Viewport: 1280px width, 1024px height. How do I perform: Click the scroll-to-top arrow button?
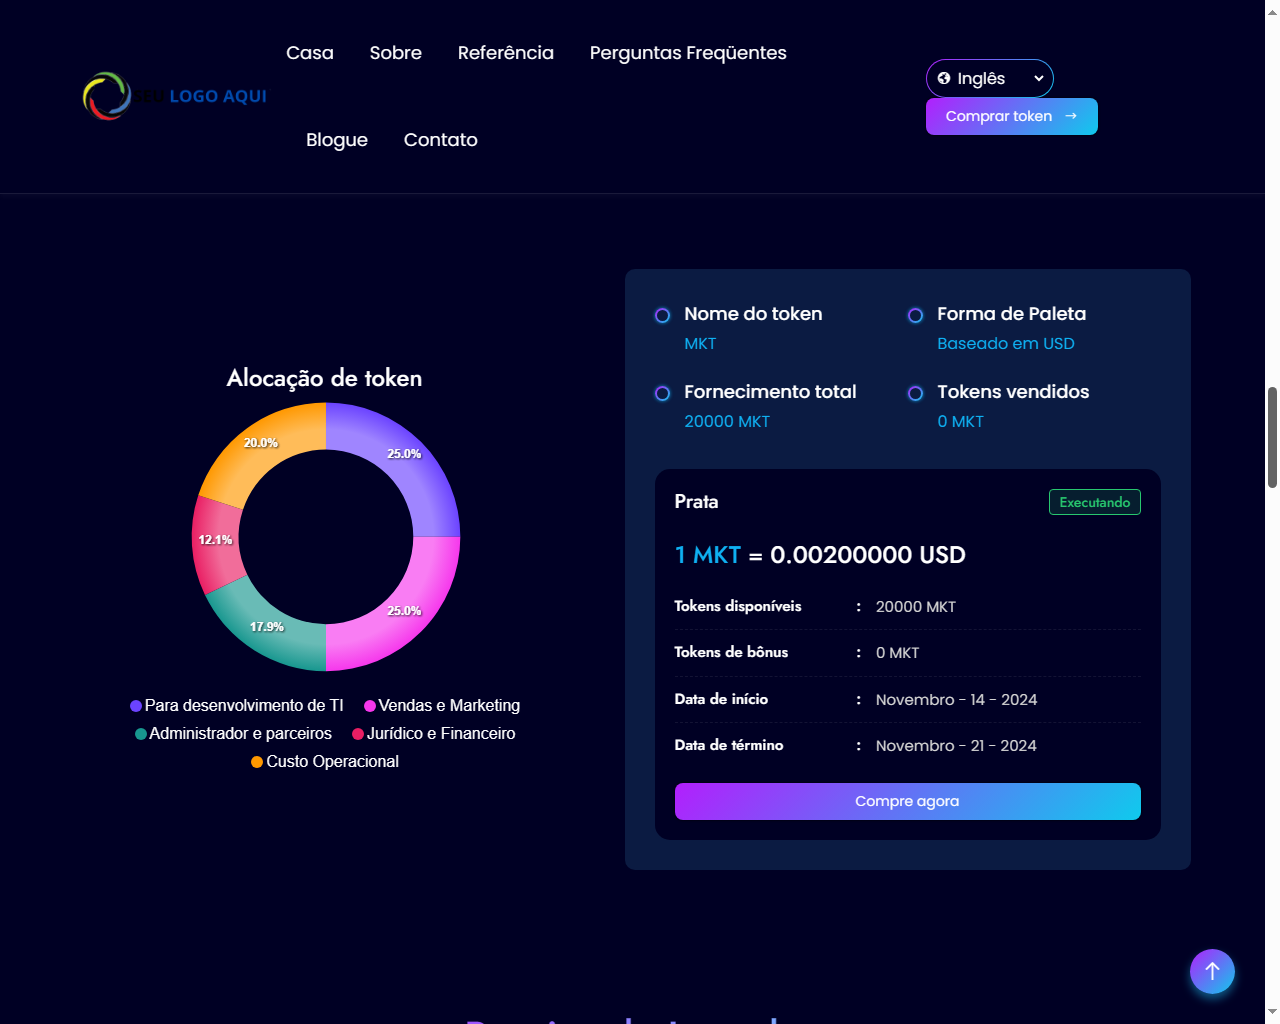pos(1212,971)
